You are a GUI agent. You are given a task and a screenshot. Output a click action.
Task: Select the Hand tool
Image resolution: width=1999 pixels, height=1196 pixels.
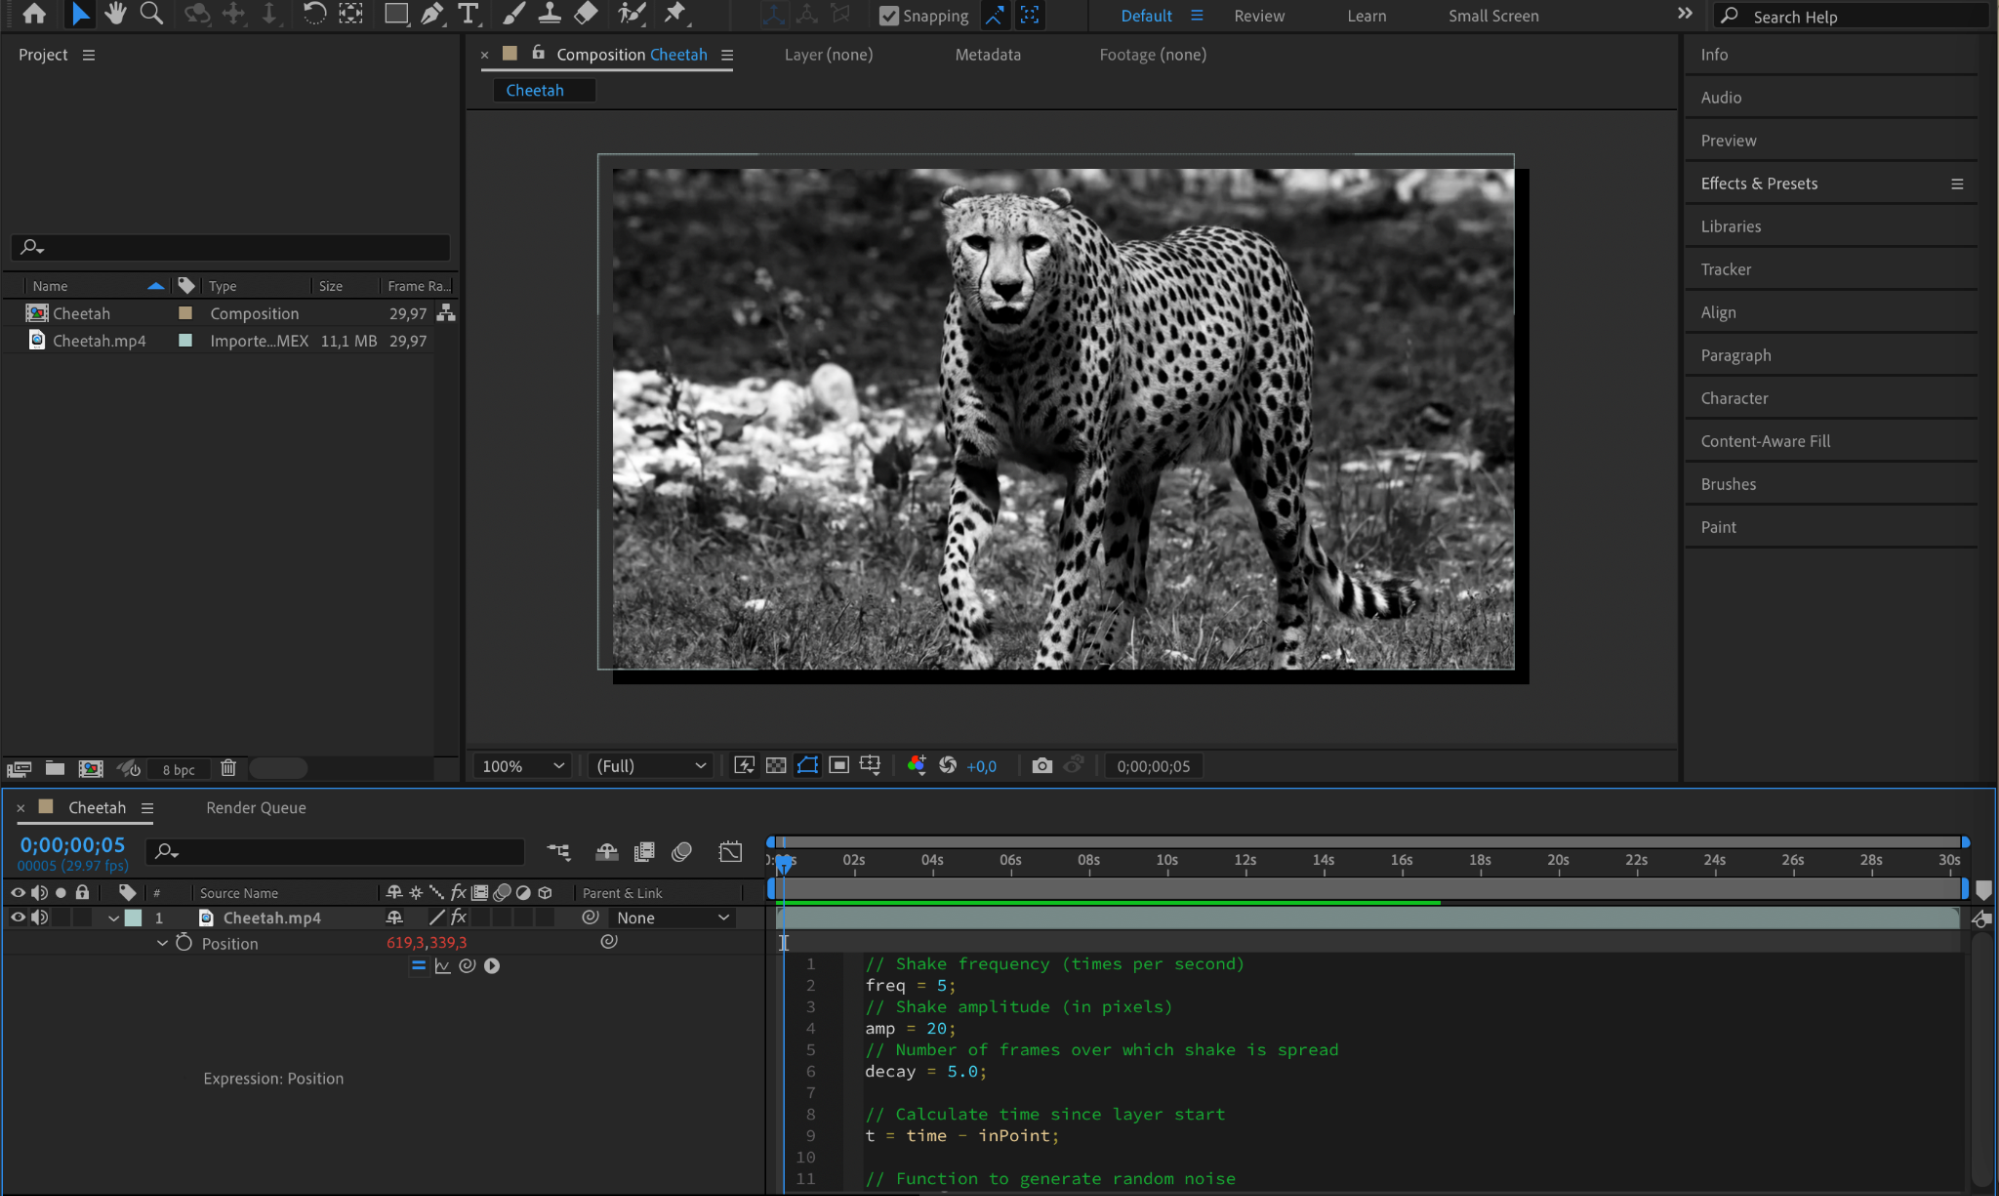[x=115, y=14]
